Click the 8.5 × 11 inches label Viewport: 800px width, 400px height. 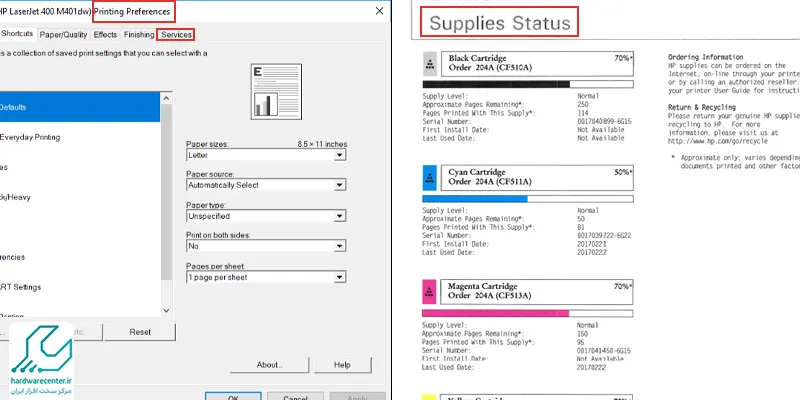[322, 144]
